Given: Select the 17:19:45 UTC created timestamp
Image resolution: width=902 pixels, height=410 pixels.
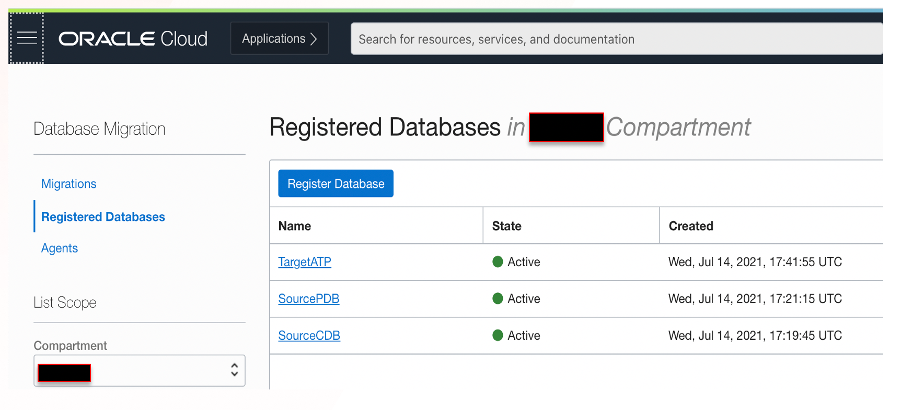Looking at the screenshot, I should click(755, 335).
